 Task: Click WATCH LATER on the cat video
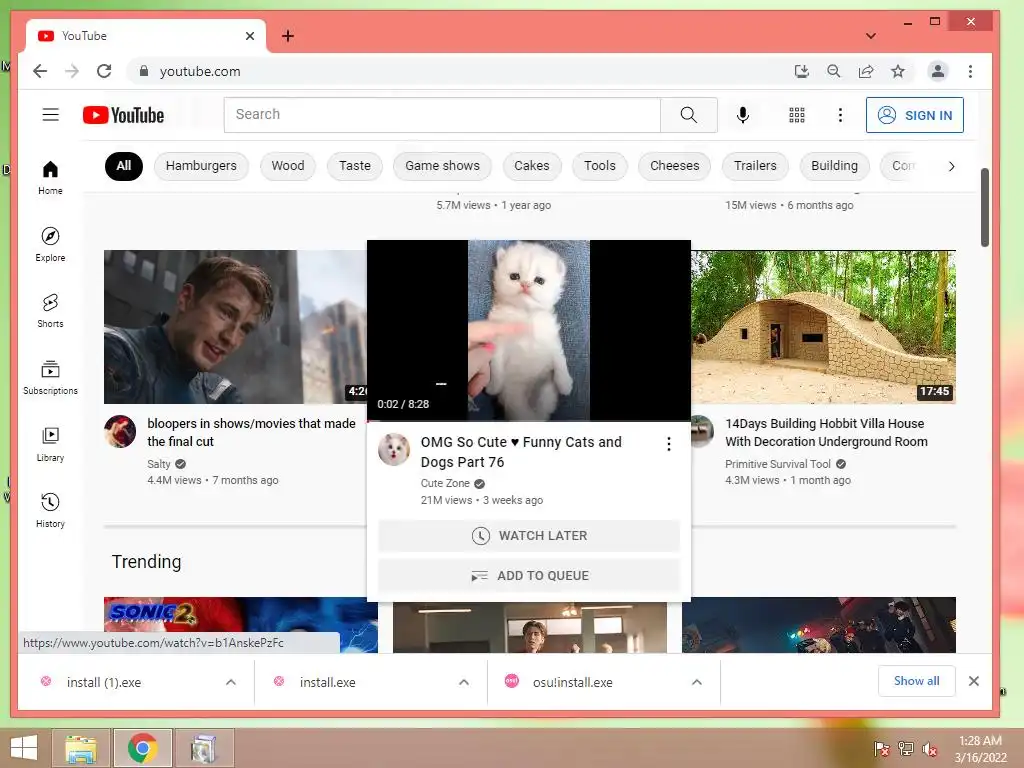tap(529, 536)
